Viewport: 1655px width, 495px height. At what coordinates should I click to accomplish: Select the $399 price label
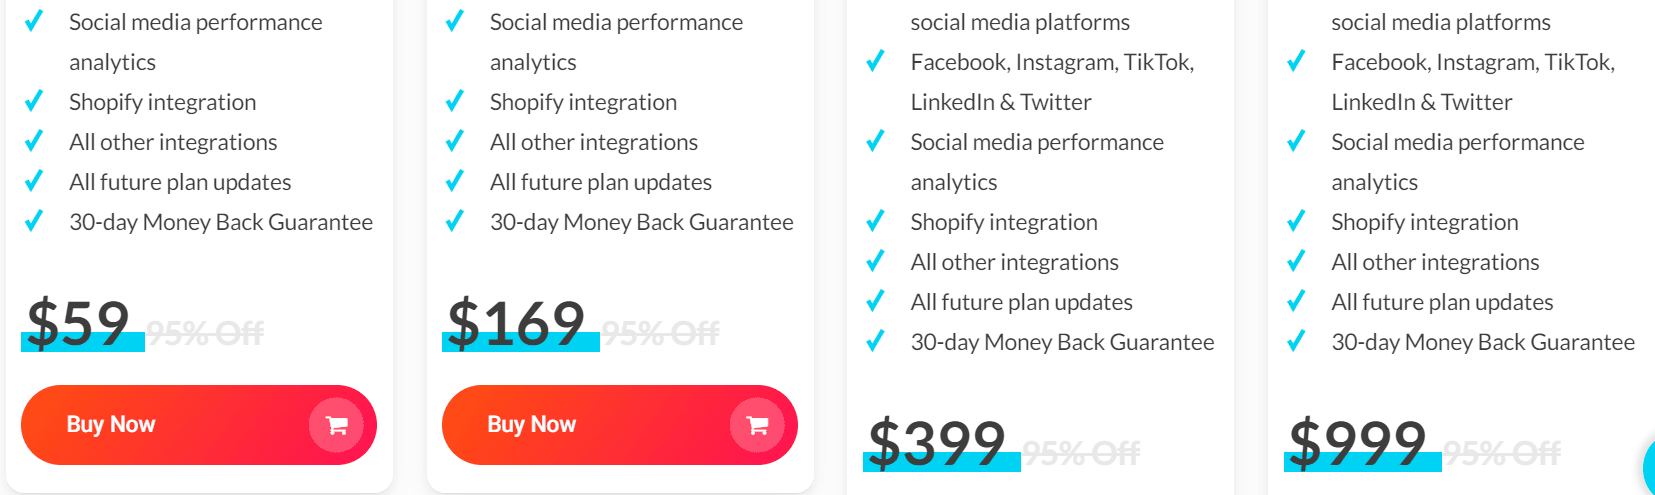[x=938, y=444]
